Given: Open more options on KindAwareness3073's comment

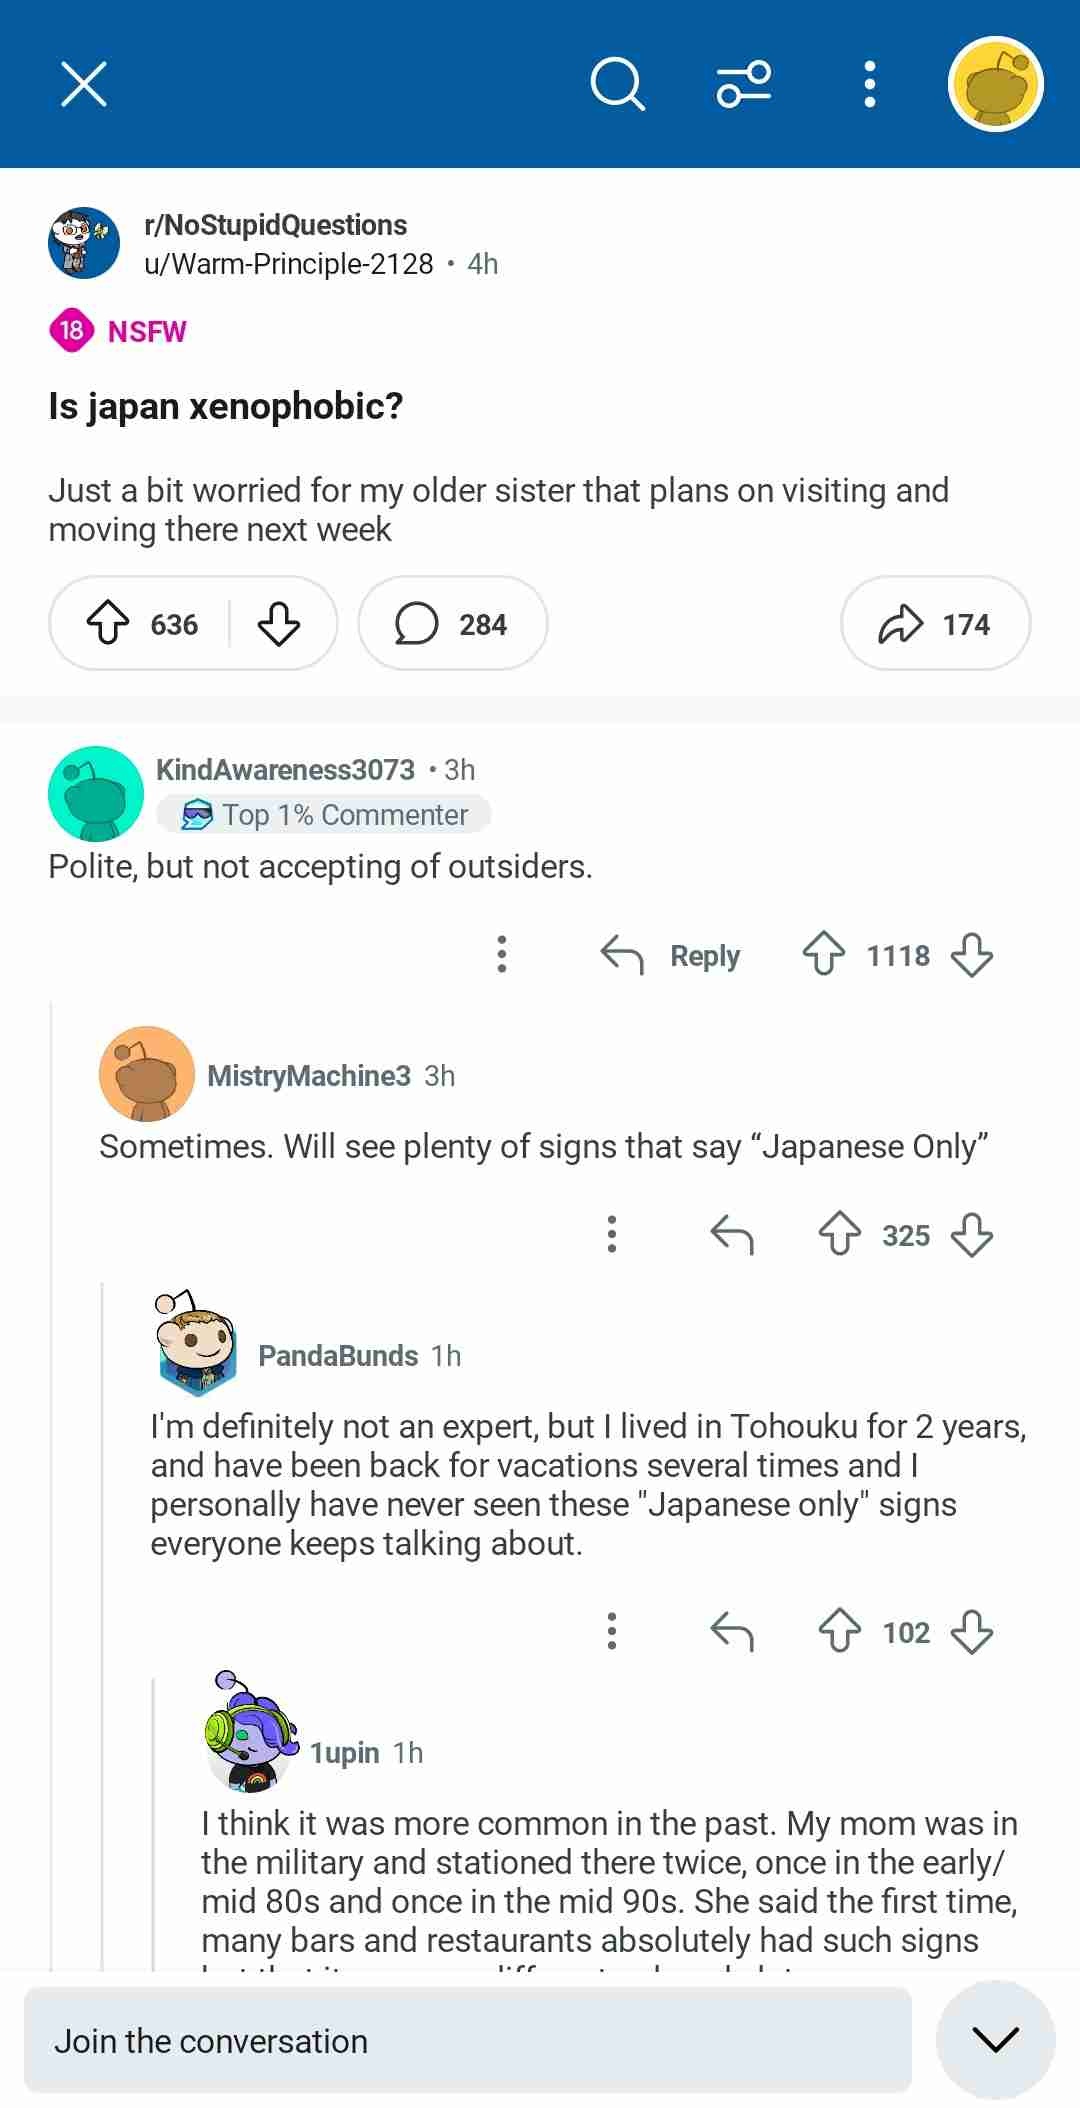Looking at the screenshot, I should pyautogui.click(x=502, y=955).
